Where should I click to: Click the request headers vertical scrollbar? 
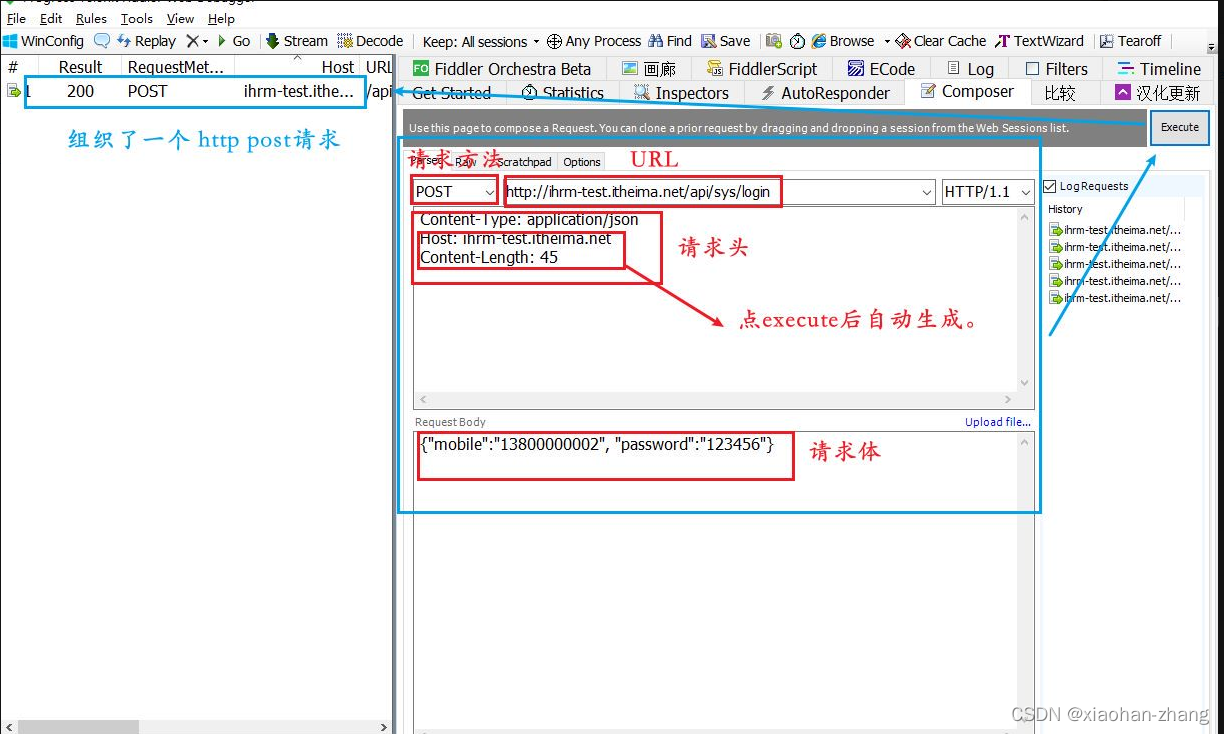point(1025,298)
